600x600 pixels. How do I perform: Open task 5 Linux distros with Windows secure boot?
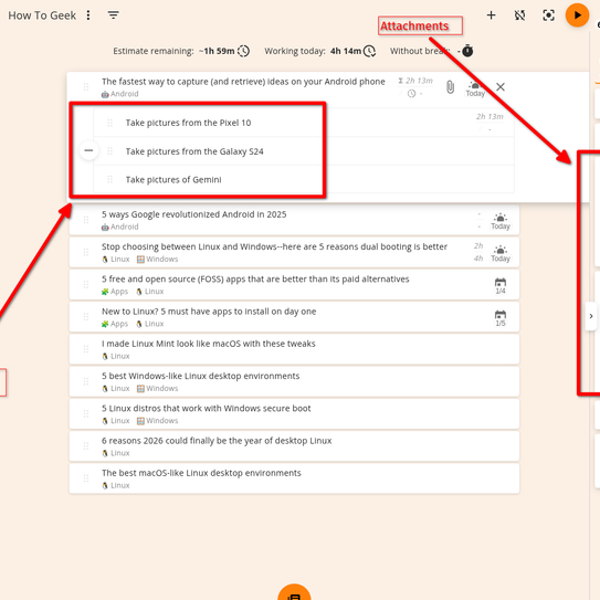[x=206, y=408]
